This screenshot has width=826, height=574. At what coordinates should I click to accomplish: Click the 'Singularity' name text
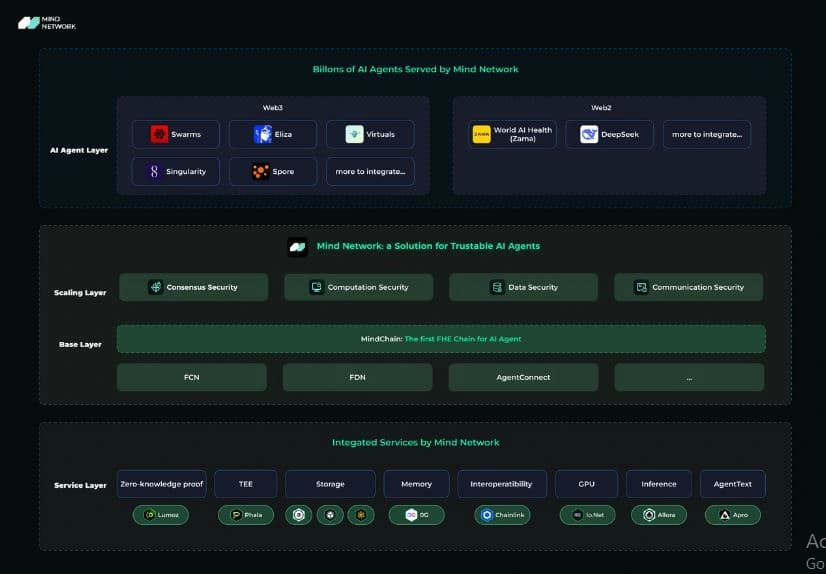point(185,171)
